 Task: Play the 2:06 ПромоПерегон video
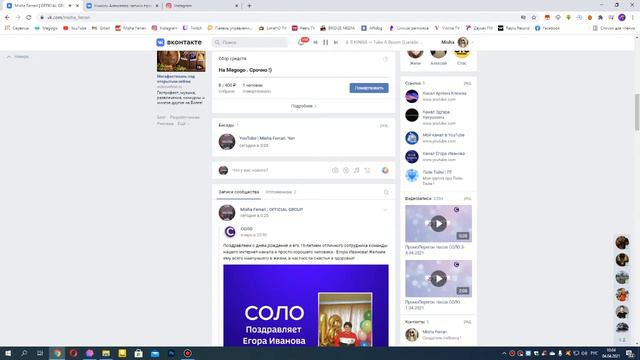pos(438,278)
